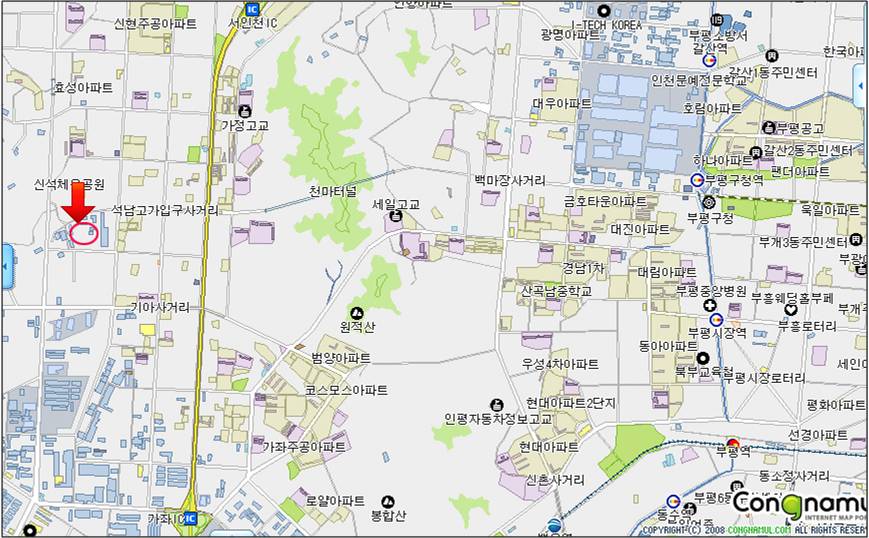Select the 원적산 mountain icon
The height and width of the screenshot is (538, 869).
355,312
